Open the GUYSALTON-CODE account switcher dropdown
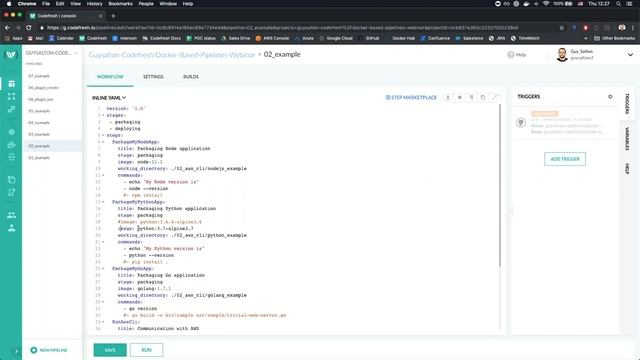 click(x=52, y=53)
